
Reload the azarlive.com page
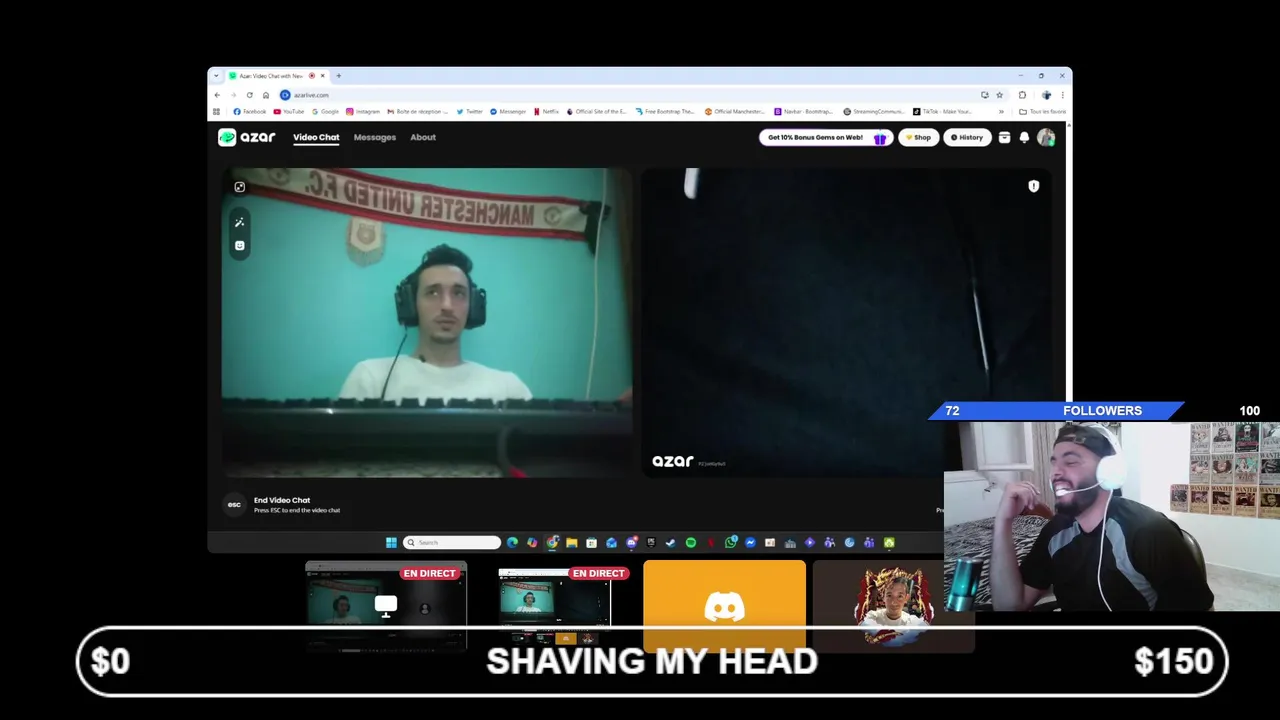click(249, 95)
